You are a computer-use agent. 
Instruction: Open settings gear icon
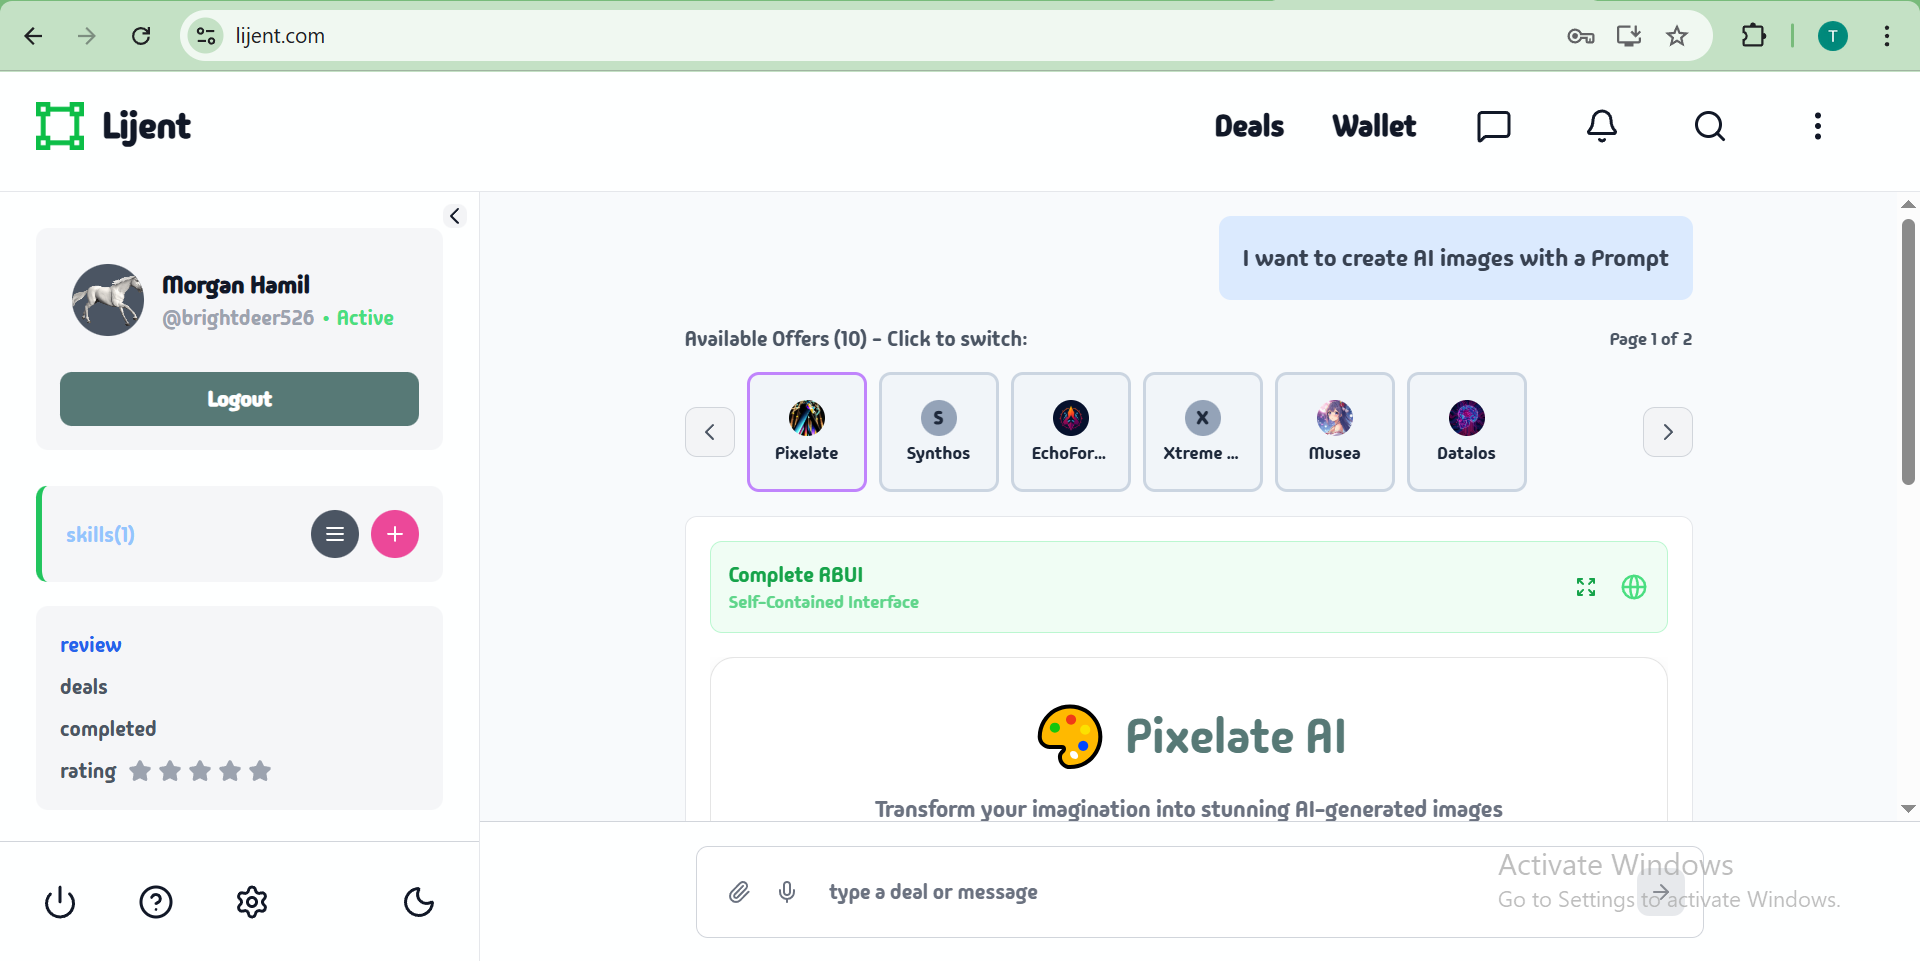click(x=252, y=902)
